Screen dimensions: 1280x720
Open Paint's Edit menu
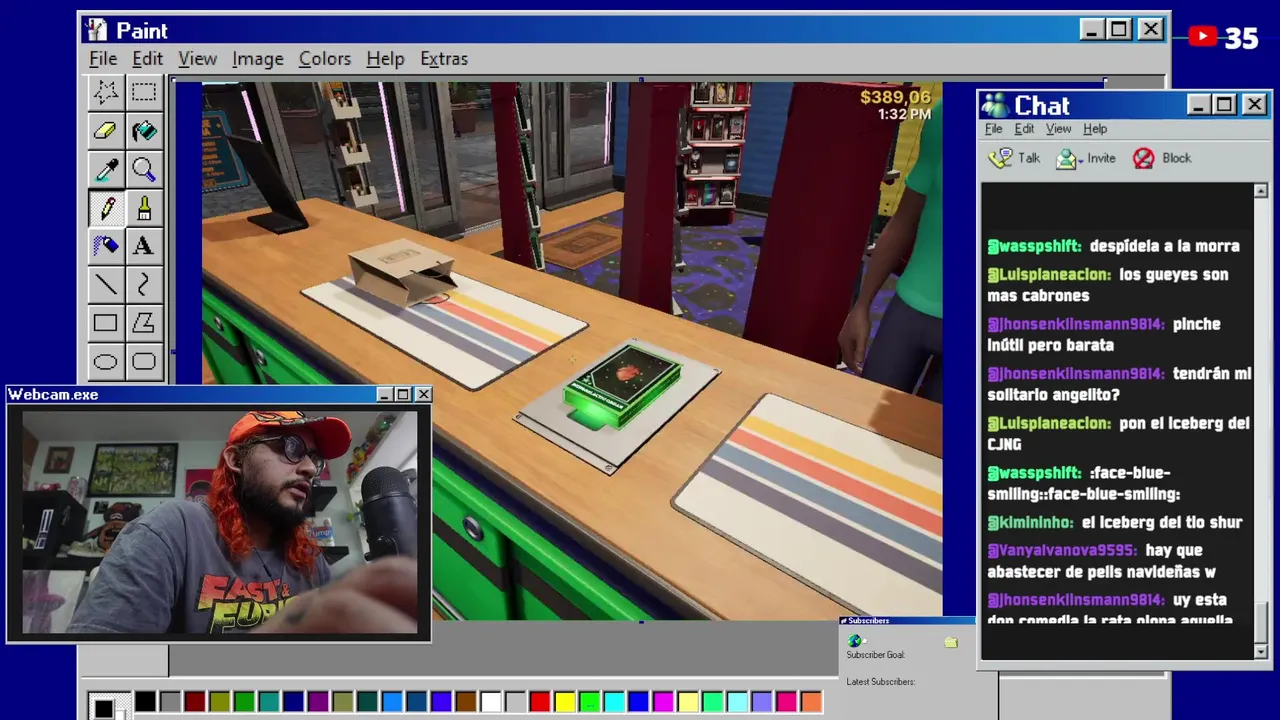147,59
